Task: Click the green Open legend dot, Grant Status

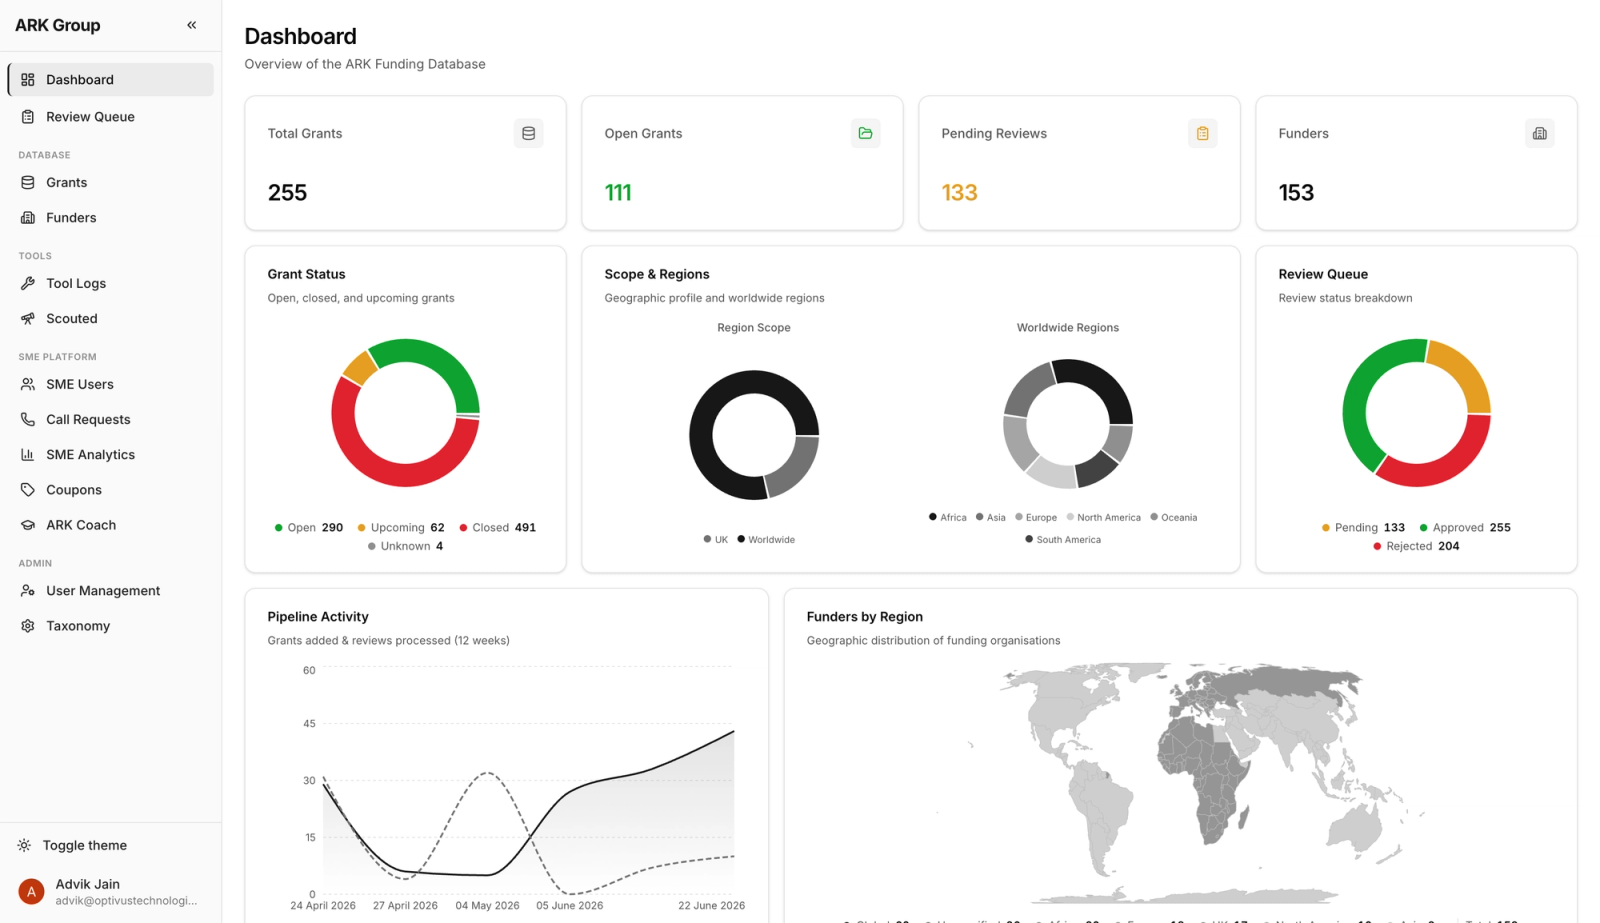Action: click(278, 528)
